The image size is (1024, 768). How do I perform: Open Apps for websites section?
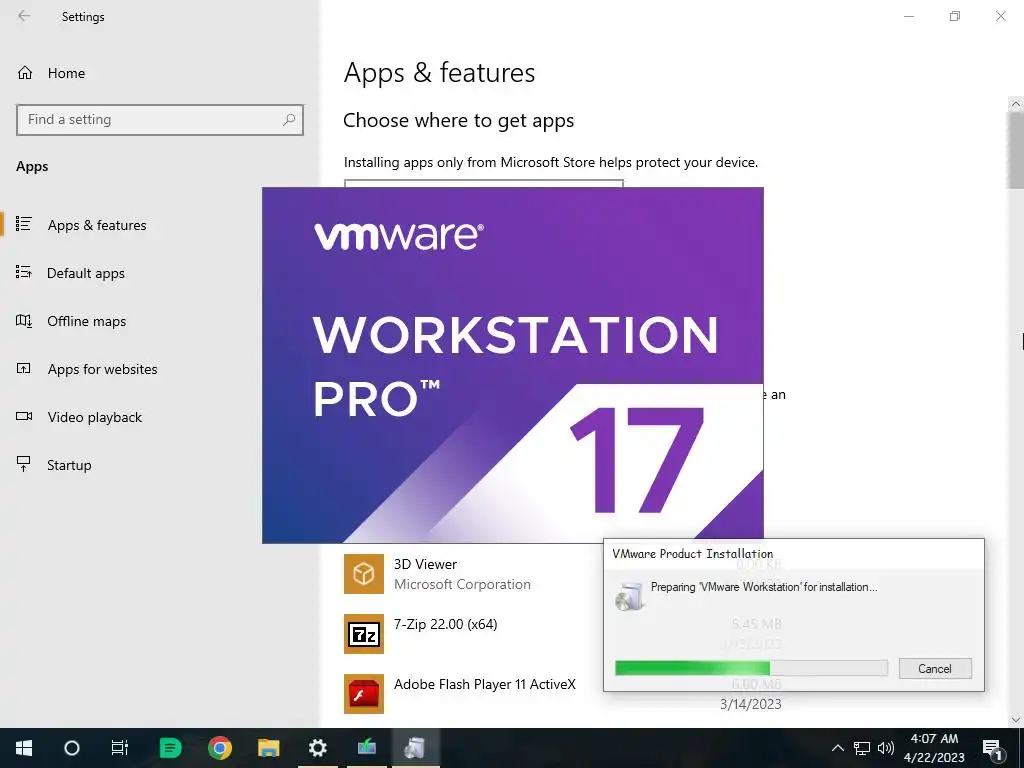(103, 369)
